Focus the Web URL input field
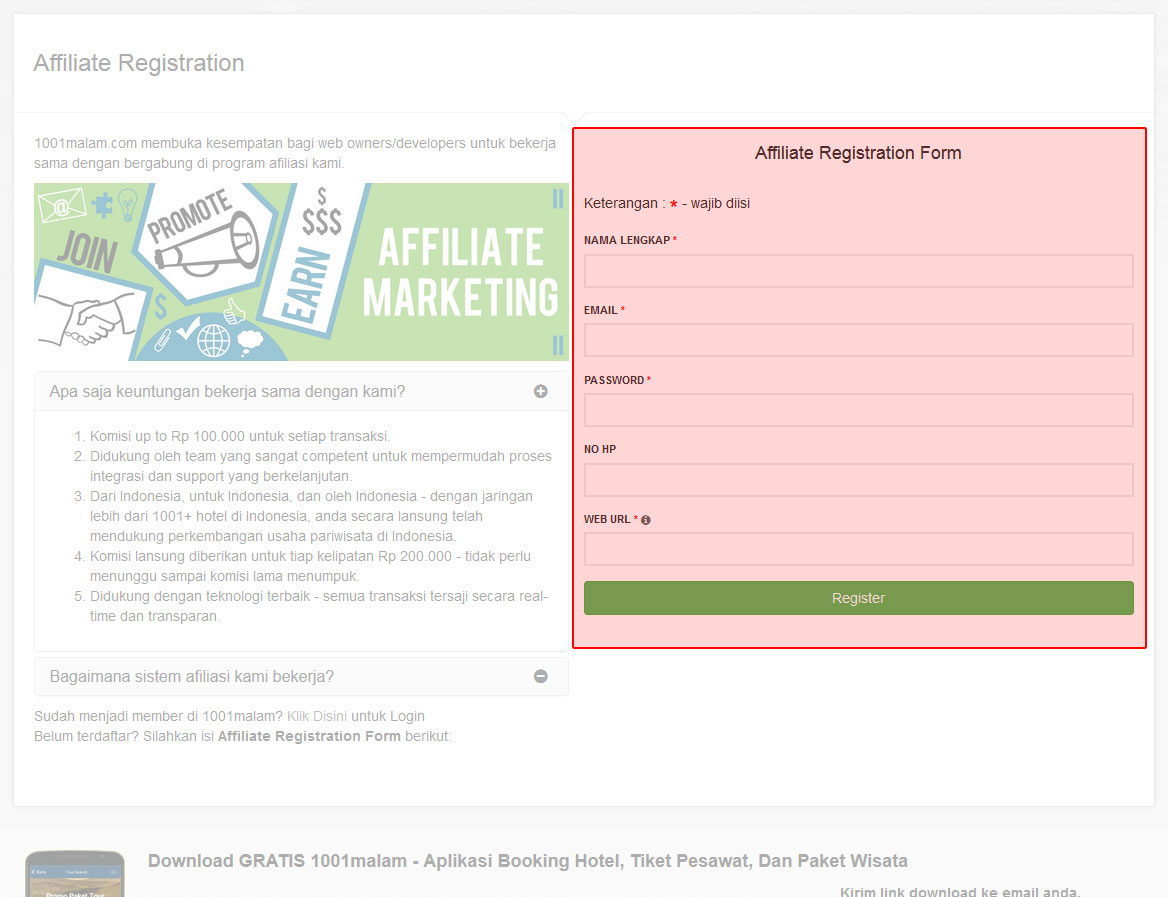 click(858, 549)
